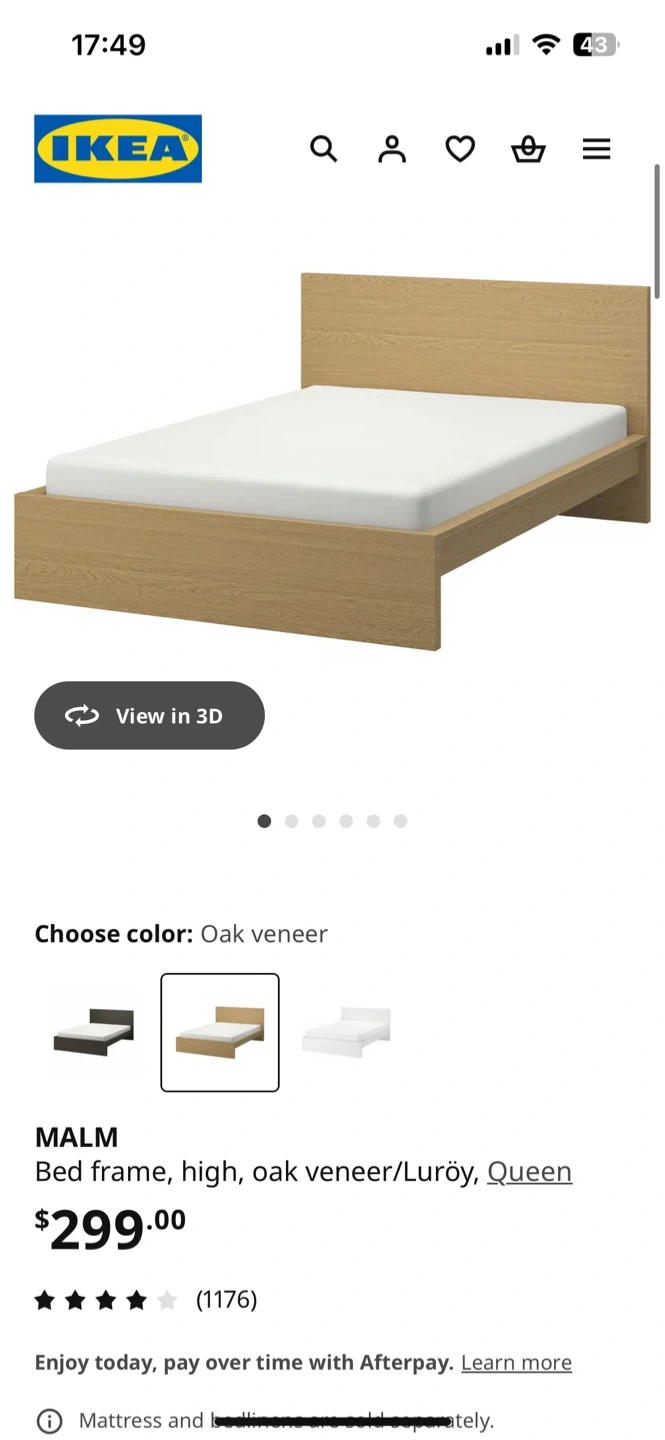This screenshot has width=665, height=1440.
Task: Open the search magnifier icon
Action: (324, 149)
